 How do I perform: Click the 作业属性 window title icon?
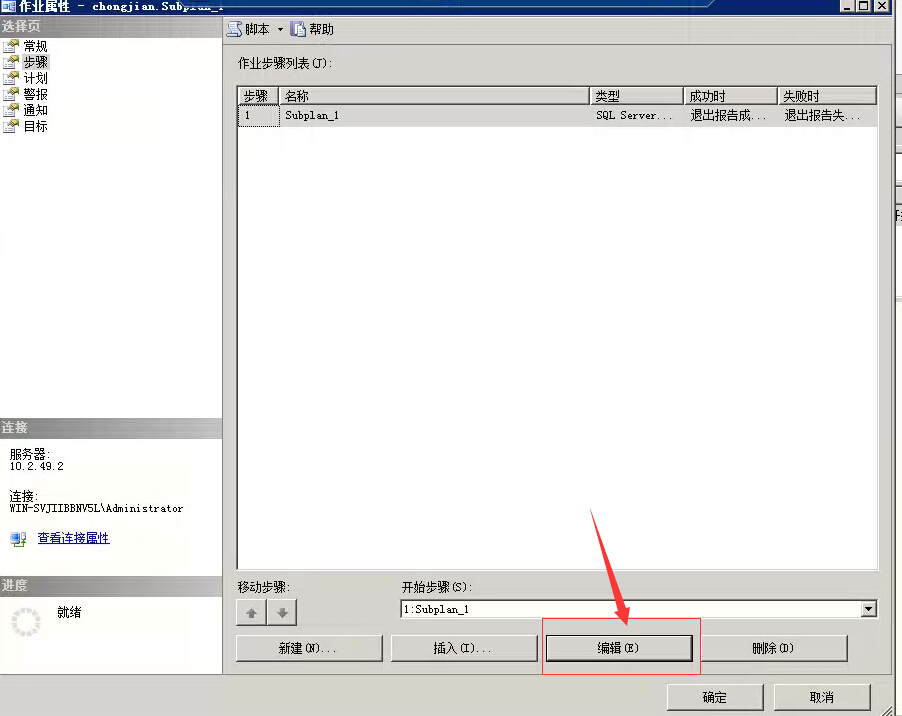(8, 6)
